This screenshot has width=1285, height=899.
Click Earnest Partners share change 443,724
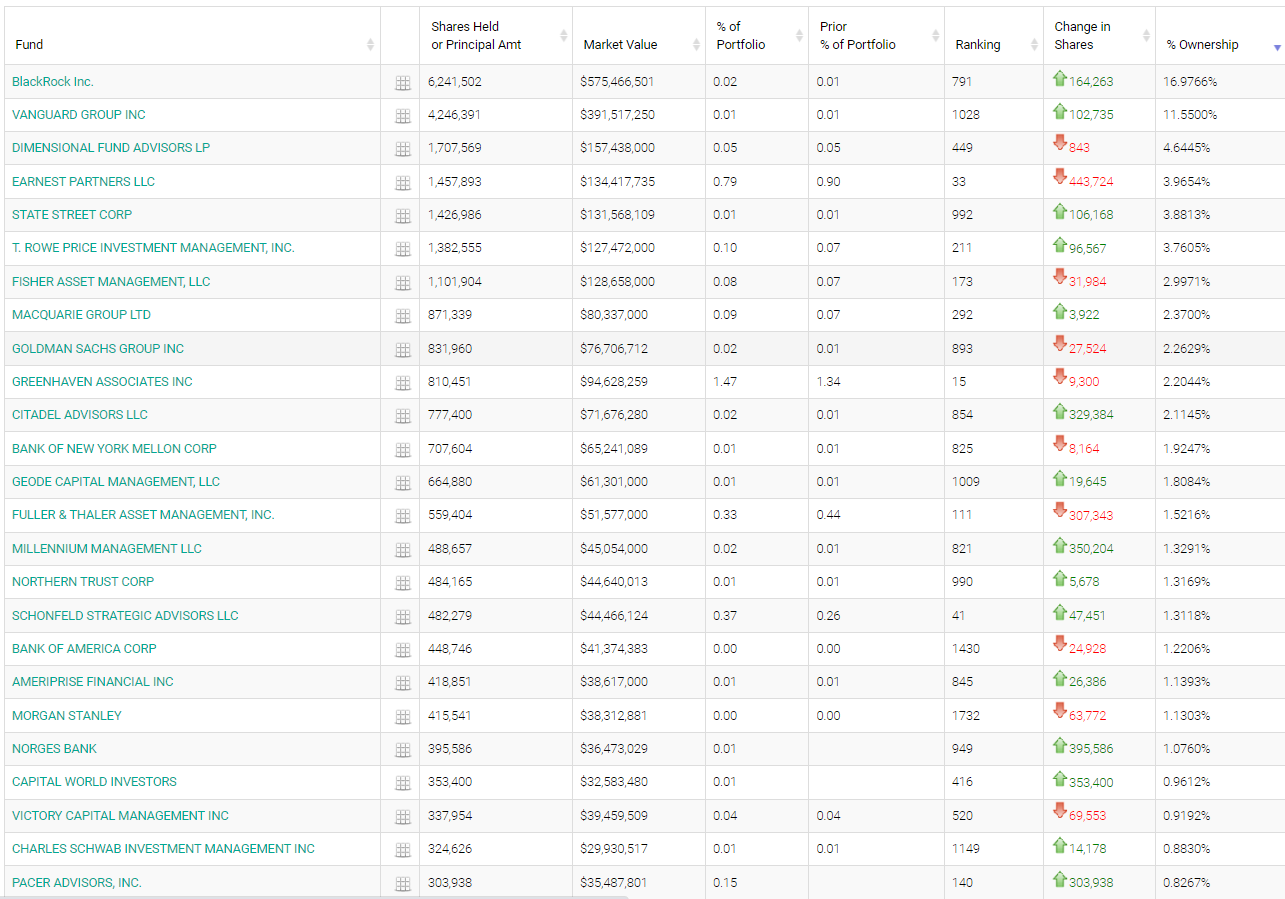tap(1091, 182)
